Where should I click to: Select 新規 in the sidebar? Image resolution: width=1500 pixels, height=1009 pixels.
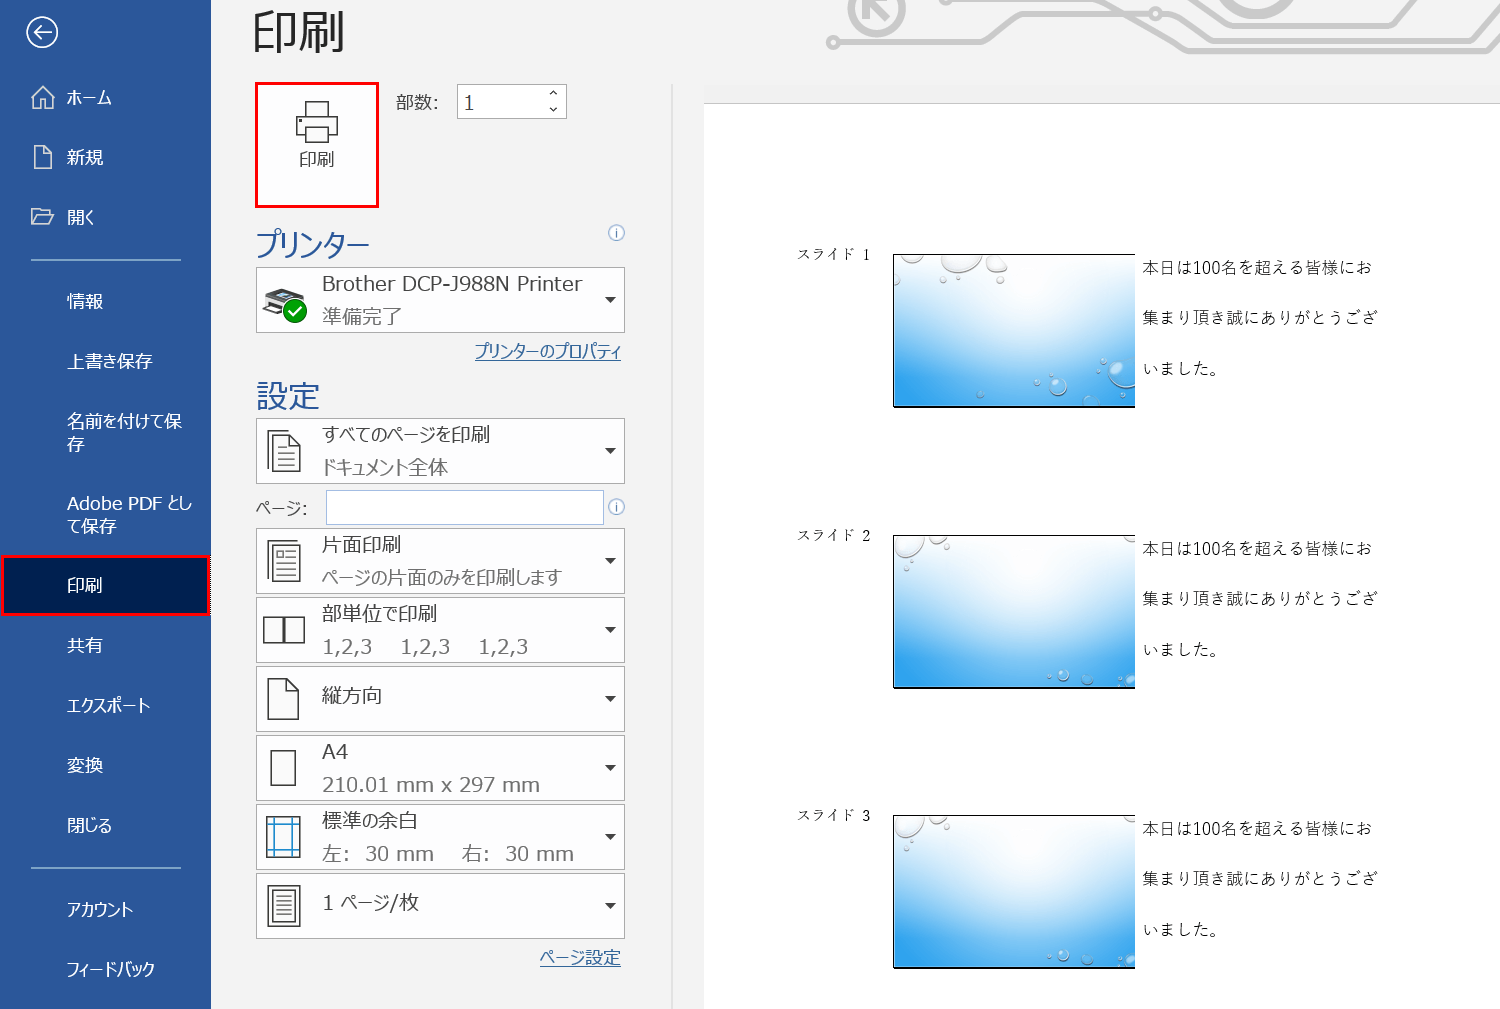pos(105,158)
